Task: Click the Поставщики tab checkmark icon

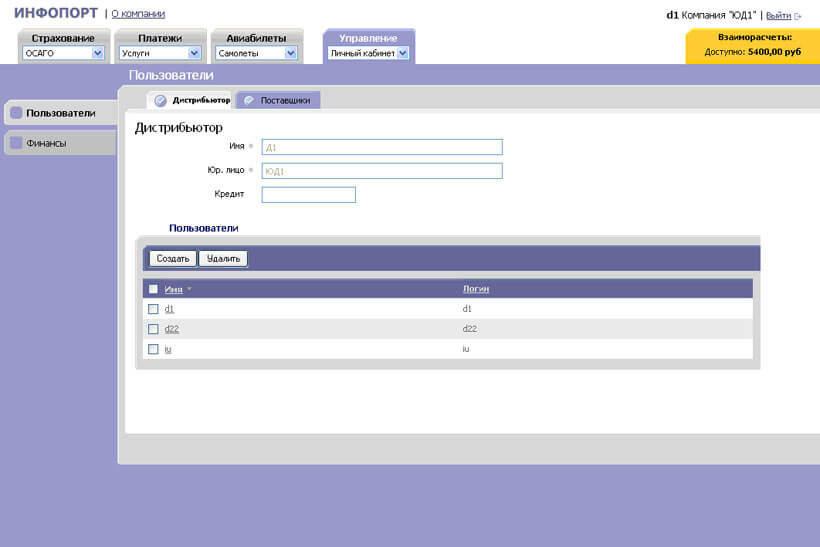Action: coord(248,100)
